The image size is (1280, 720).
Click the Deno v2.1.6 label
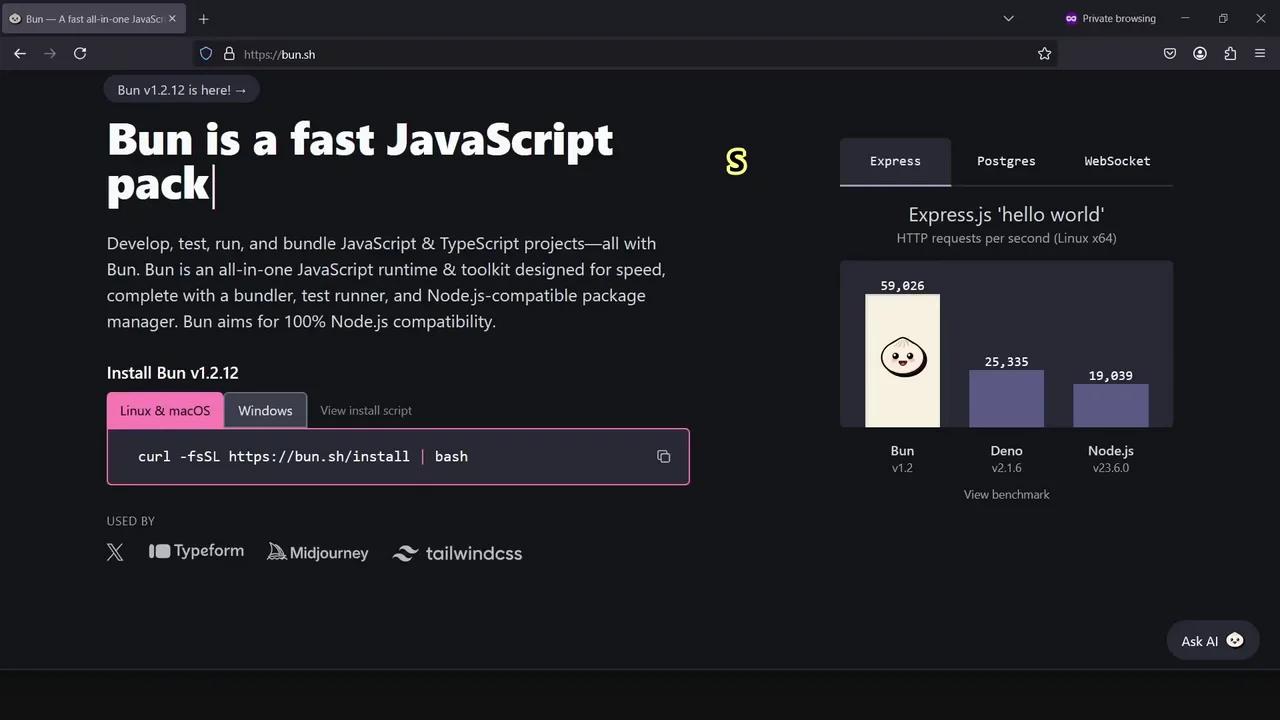click(x=1006, y=459)
